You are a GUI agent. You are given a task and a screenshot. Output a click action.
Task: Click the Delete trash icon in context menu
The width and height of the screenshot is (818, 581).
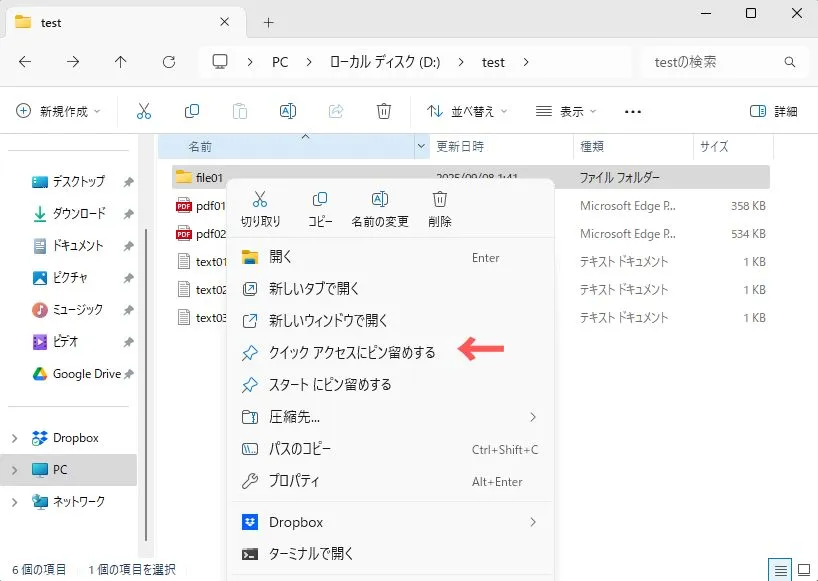(439, 200)
